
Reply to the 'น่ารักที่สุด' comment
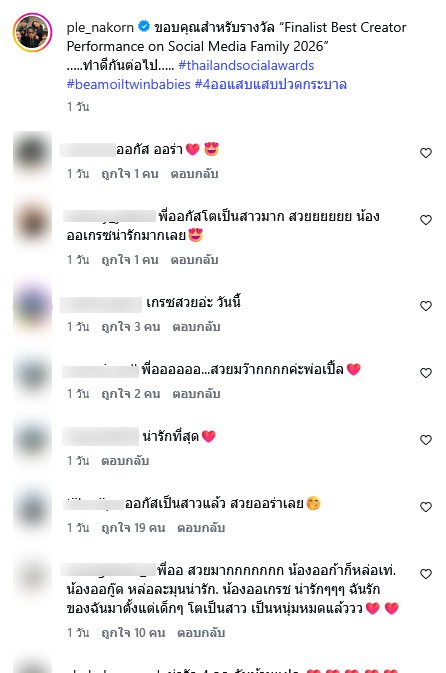(125, 461)
